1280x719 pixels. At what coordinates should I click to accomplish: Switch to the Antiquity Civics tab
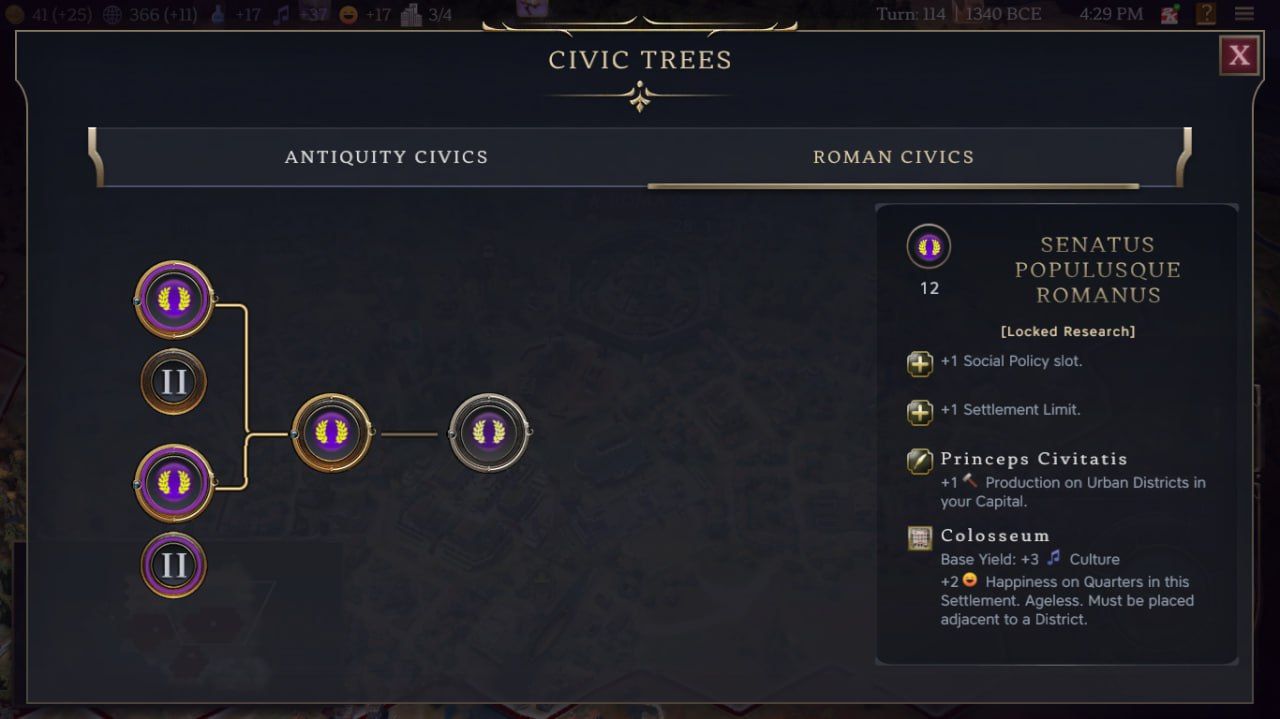tap(386, 157)
